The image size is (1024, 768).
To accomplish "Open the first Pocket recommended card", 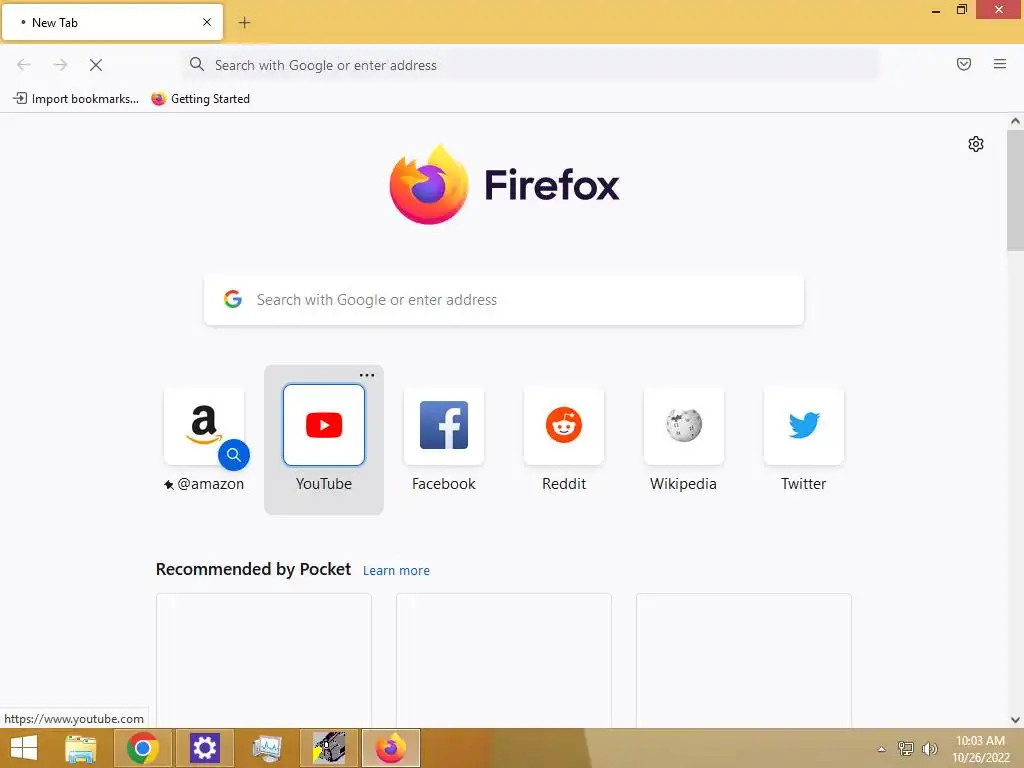I will [x=264, y=660].
